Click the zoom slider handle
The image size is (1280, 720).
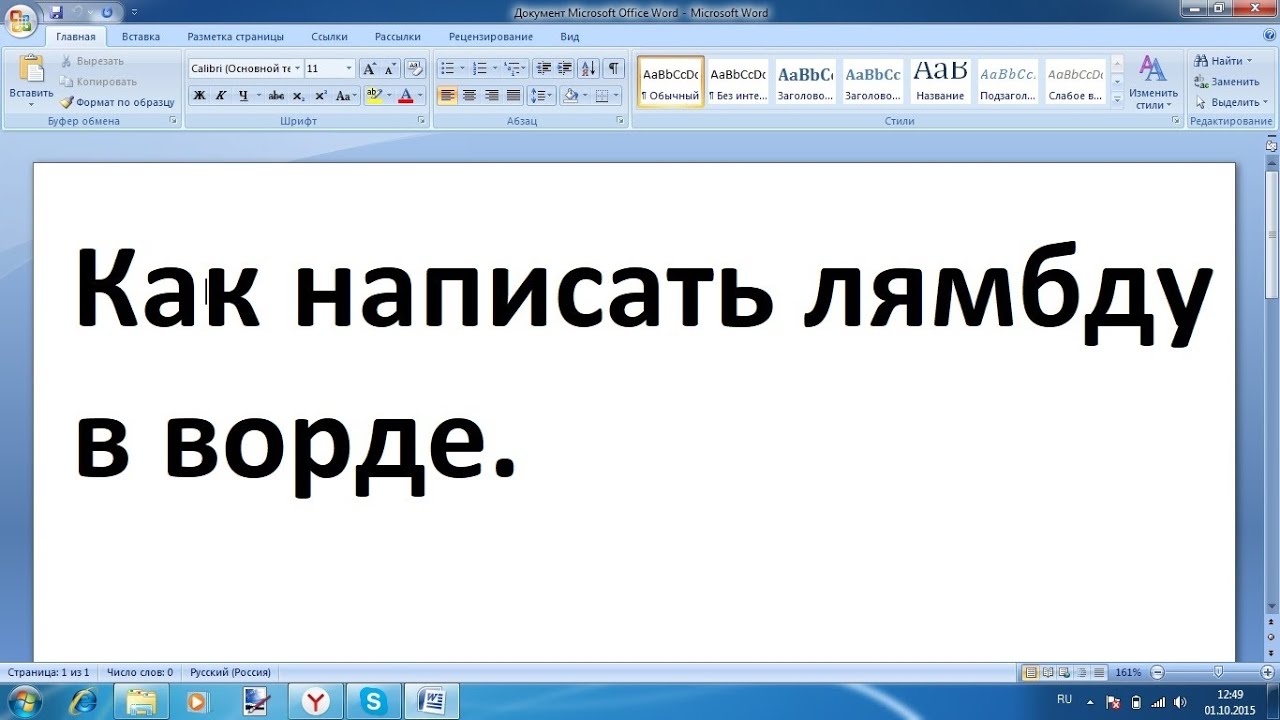point(1218,672)
